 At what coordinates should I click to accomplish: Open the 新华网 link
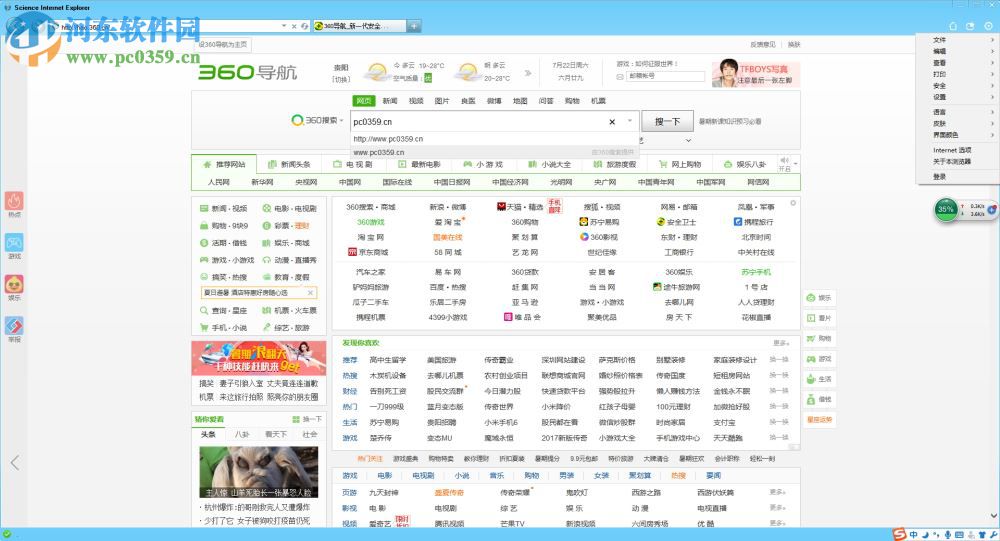click(262, 182)
